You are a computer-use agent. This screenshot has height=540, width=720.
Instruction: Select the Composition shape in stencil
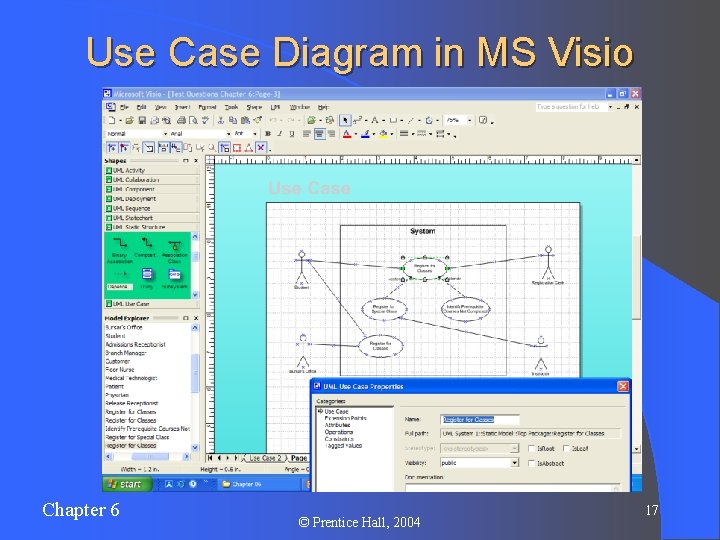146,248
